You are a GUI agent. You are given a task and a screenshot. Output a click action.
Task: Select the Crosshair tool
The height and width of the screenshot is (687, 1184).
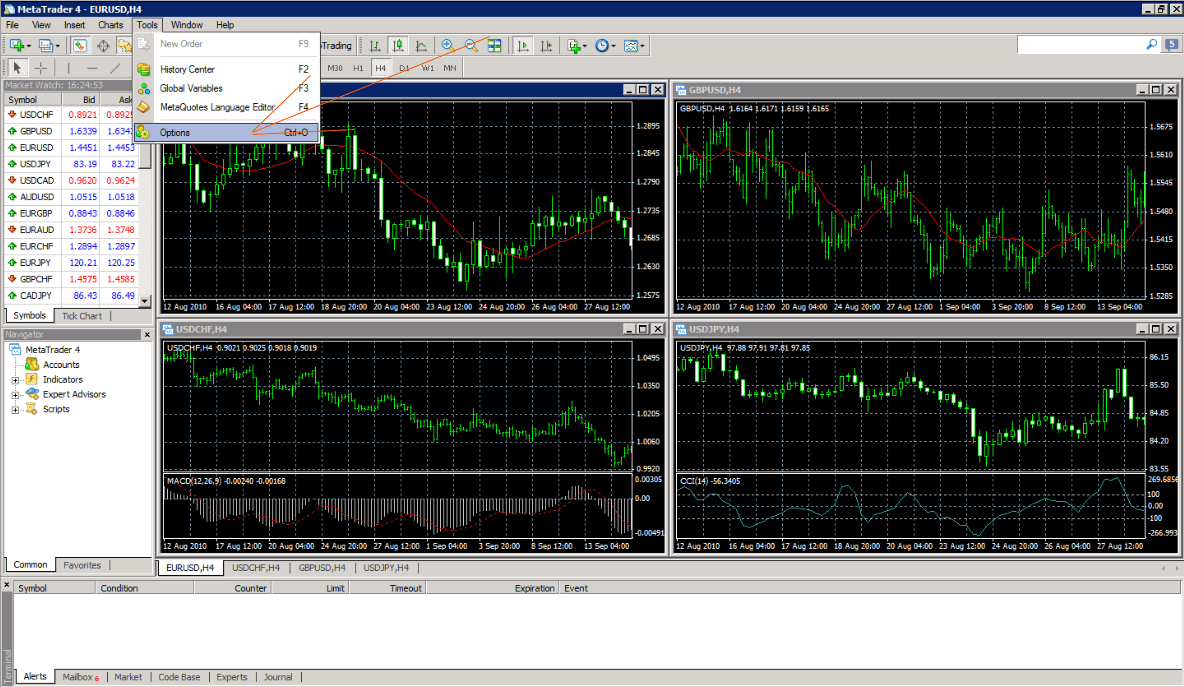pos(41,68)
